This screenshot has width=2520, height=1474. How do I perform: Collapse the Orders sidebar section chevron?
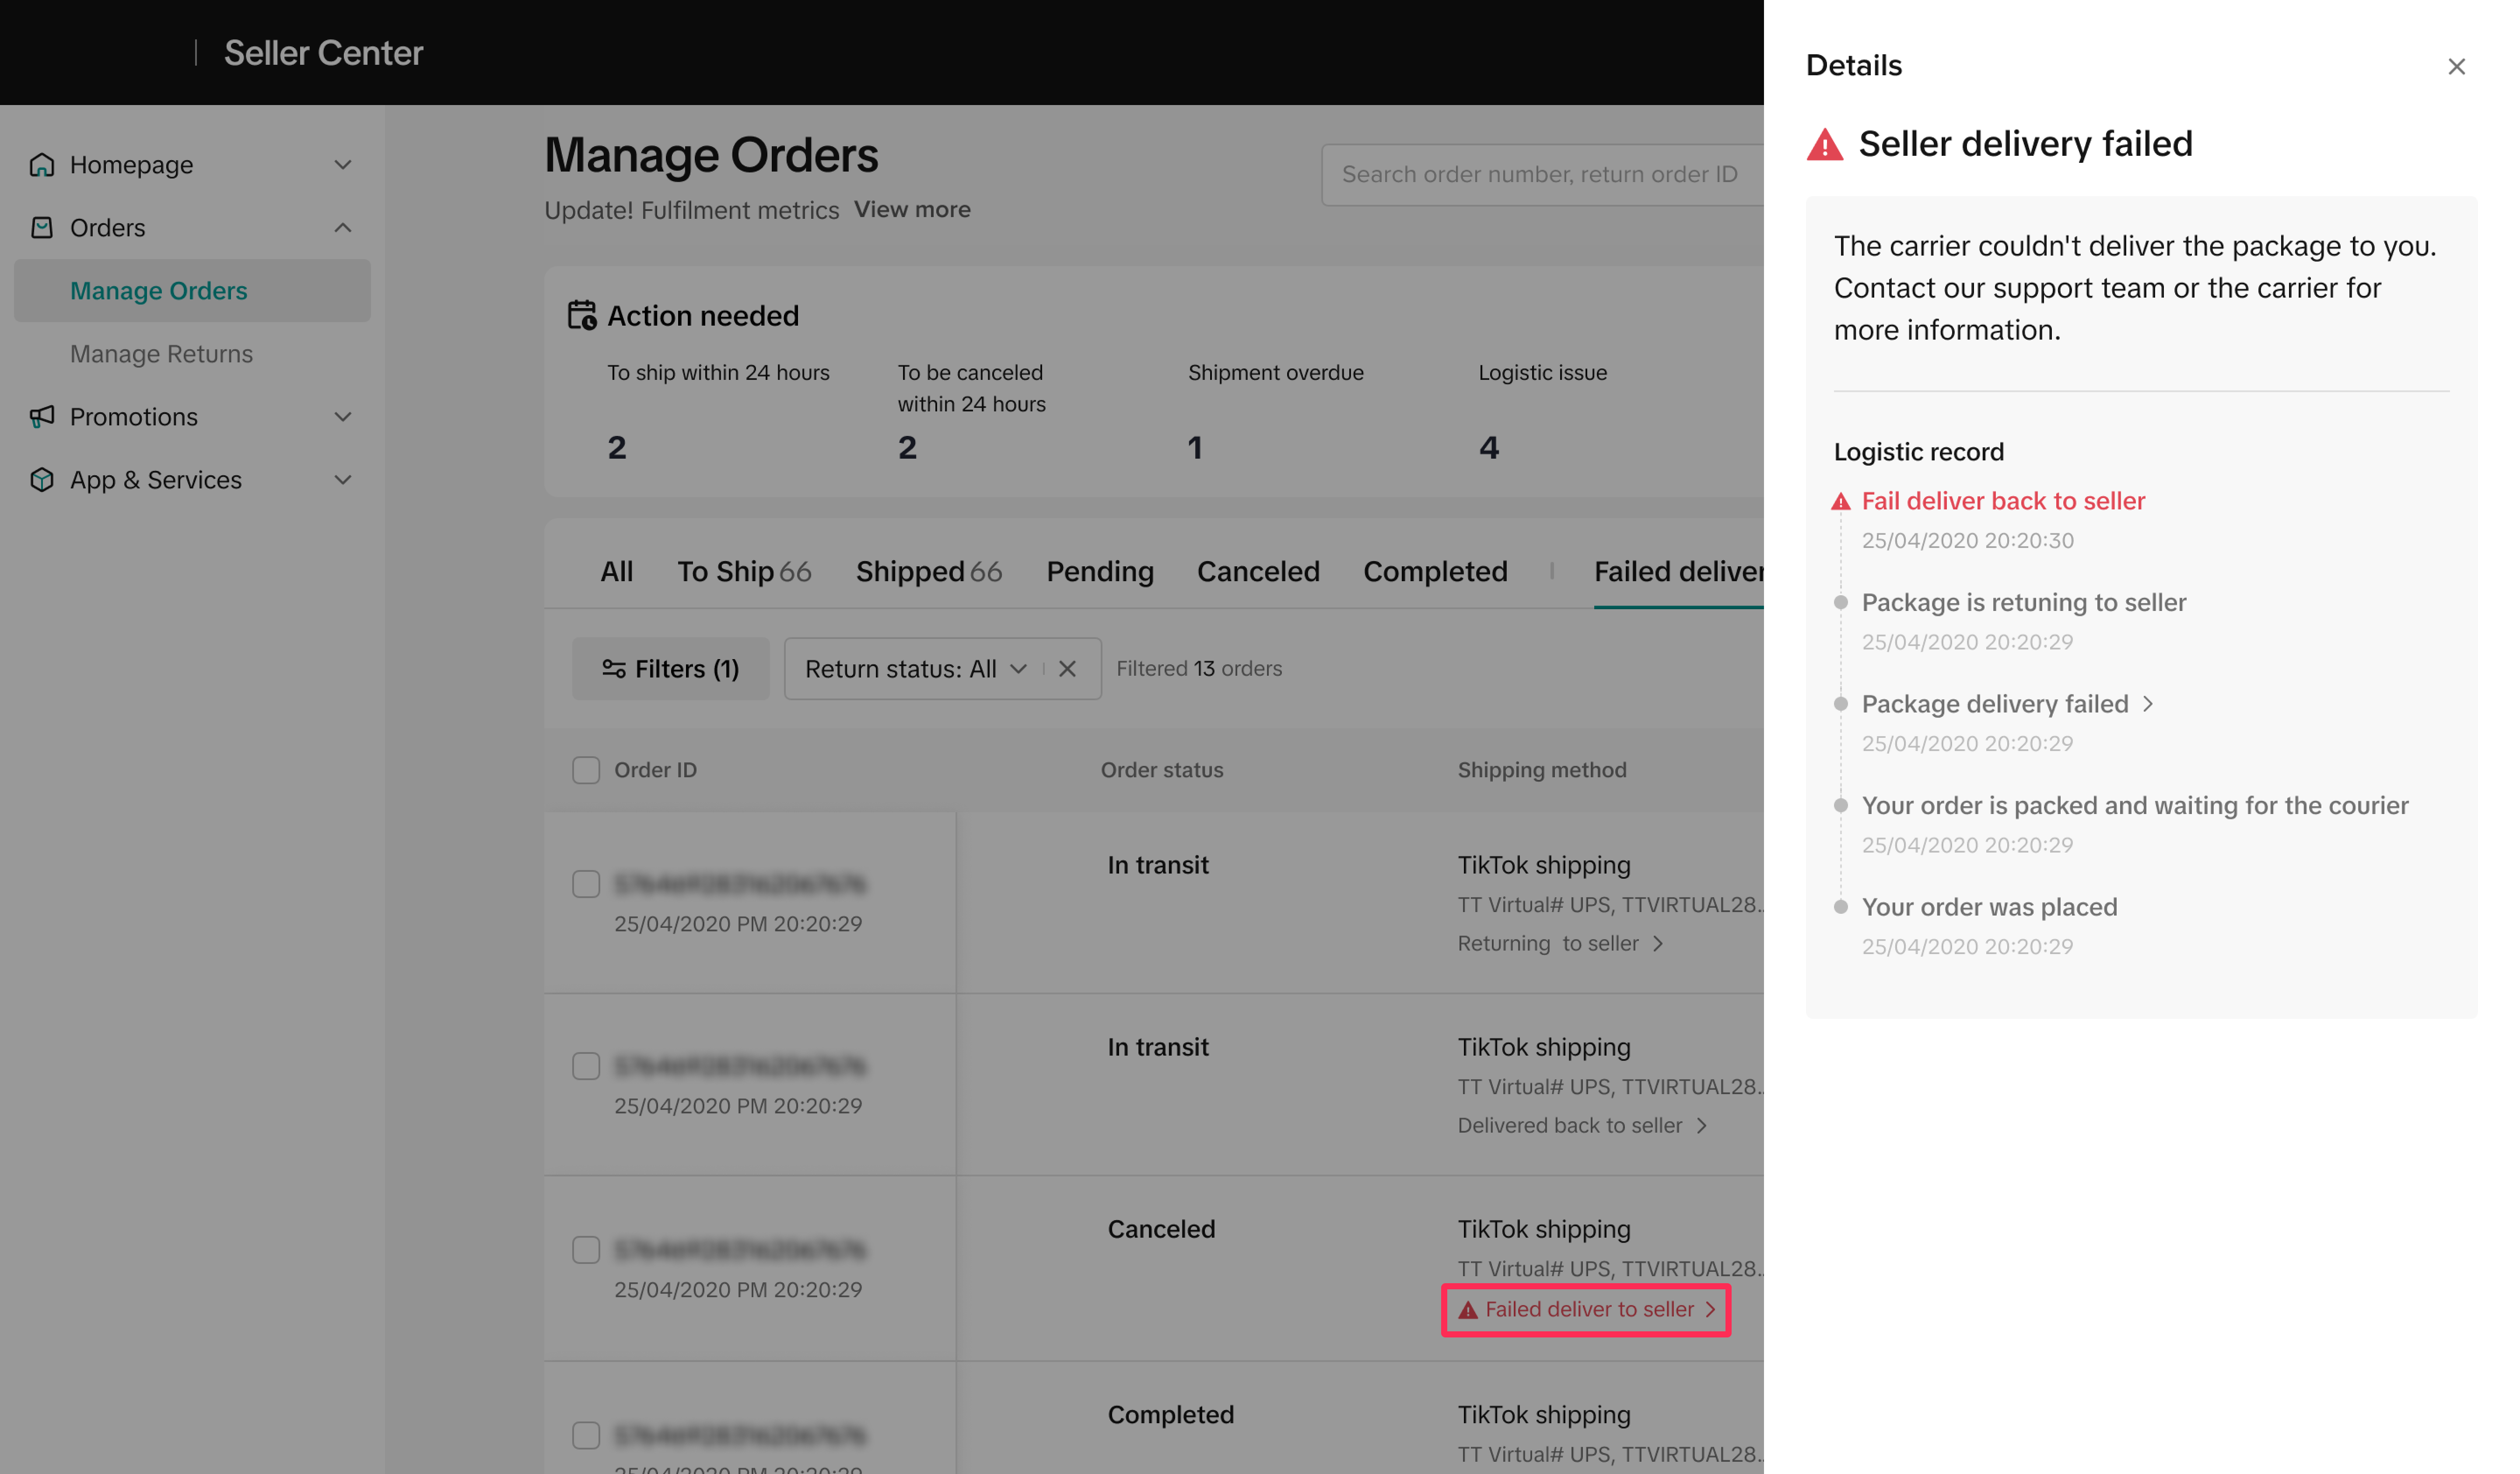(x=343, y=227)
